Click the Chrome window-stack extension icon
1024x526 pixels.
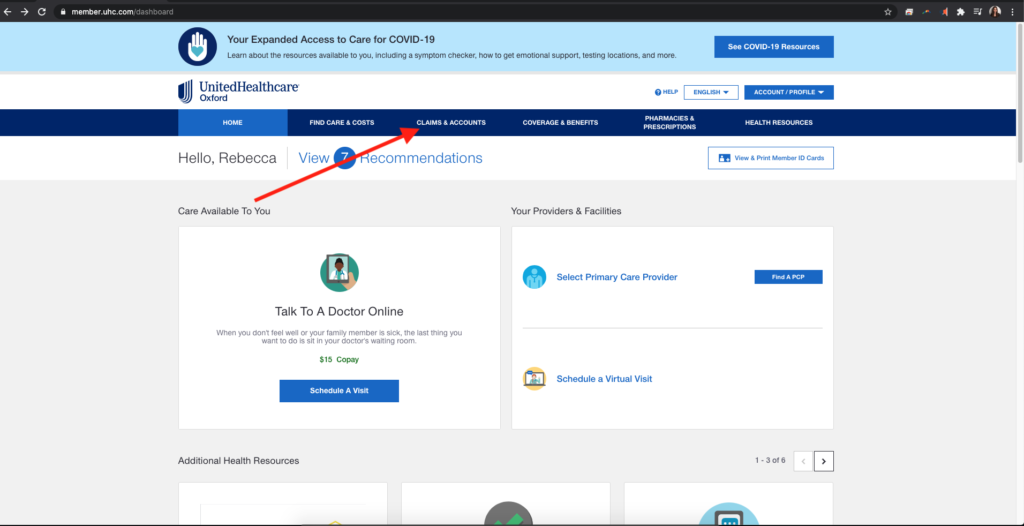click(908, 12)
